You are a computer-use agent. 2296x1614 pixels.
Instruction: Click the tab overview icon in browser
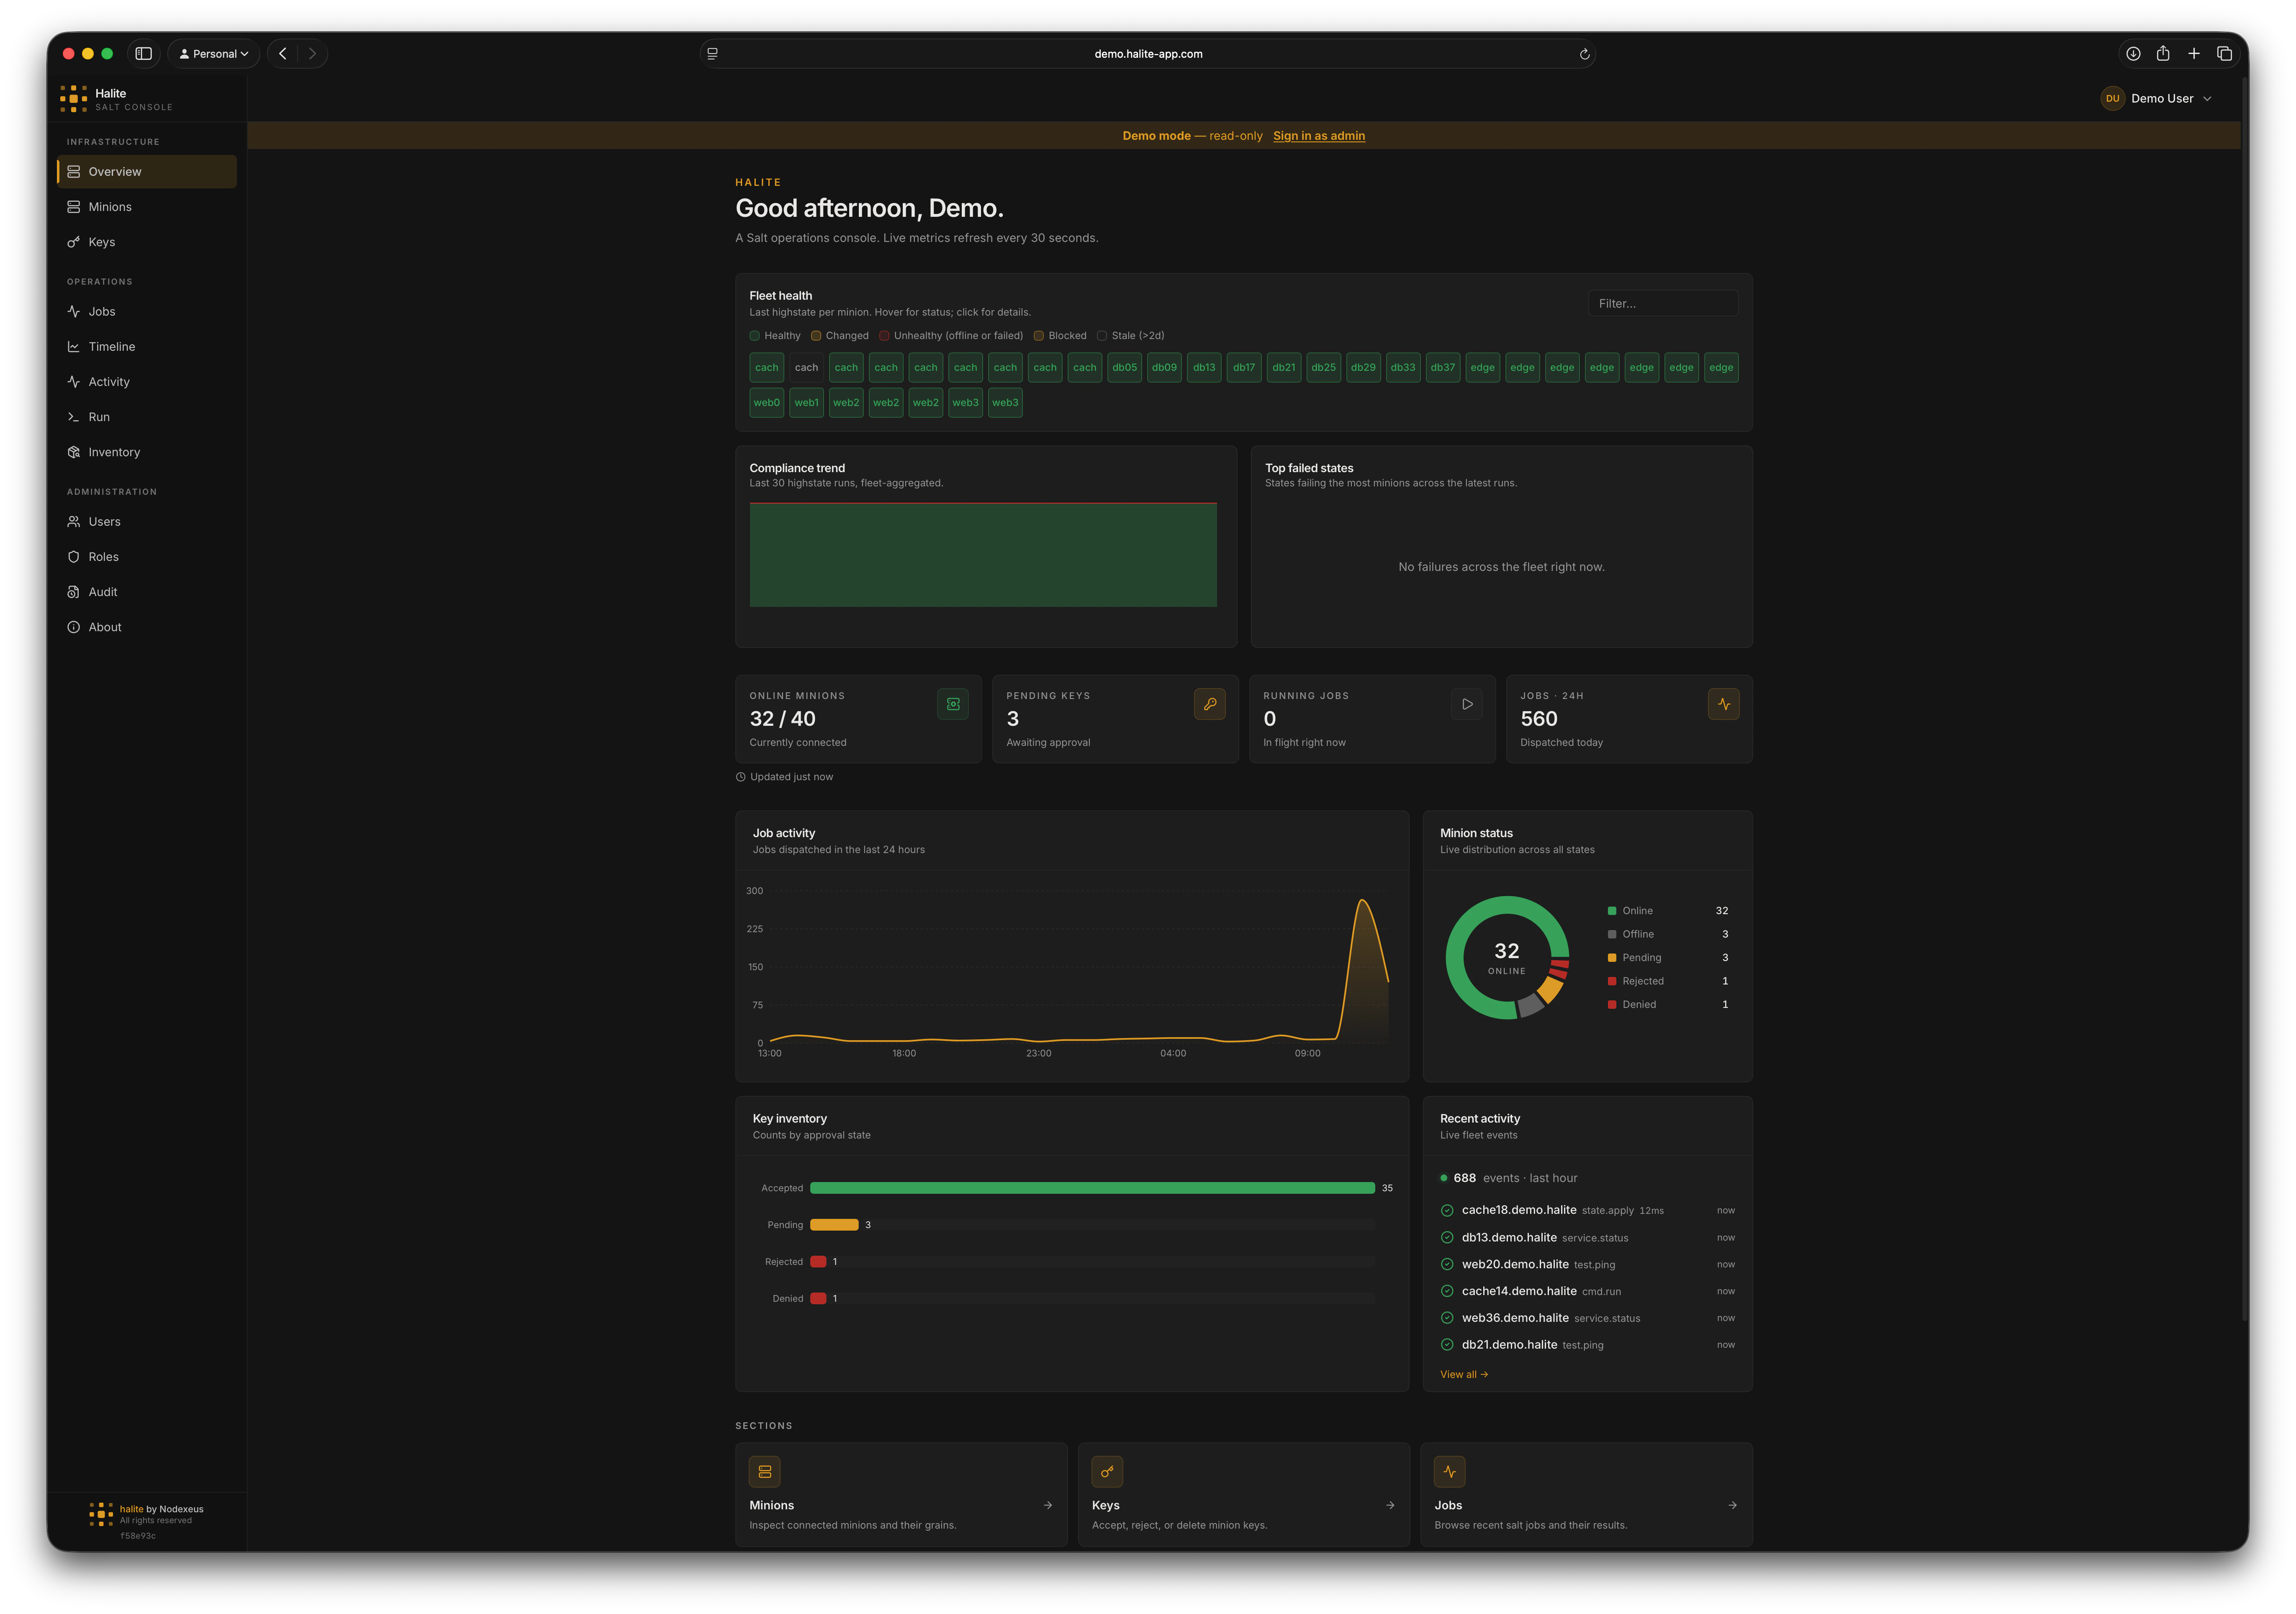[2224, 54]
